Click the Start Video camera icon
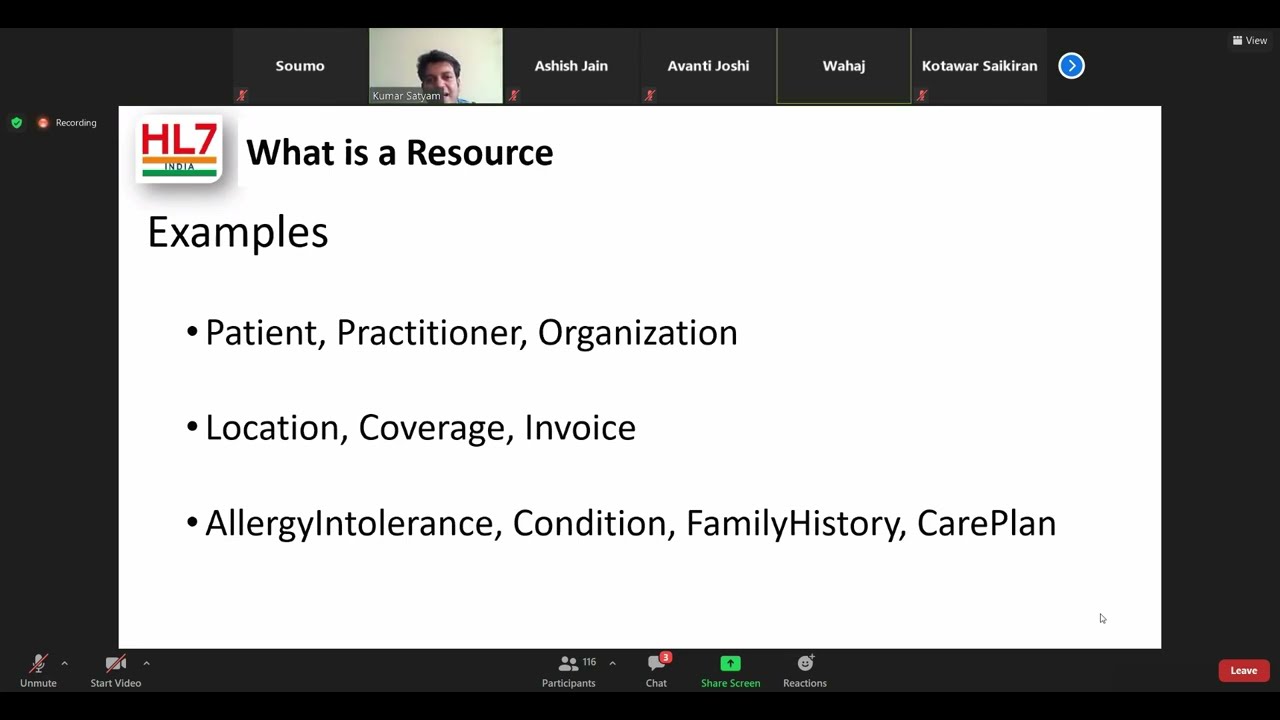The height and width of the screenshot is (720, 1280). pyautogui.click(x=116, y=663)
